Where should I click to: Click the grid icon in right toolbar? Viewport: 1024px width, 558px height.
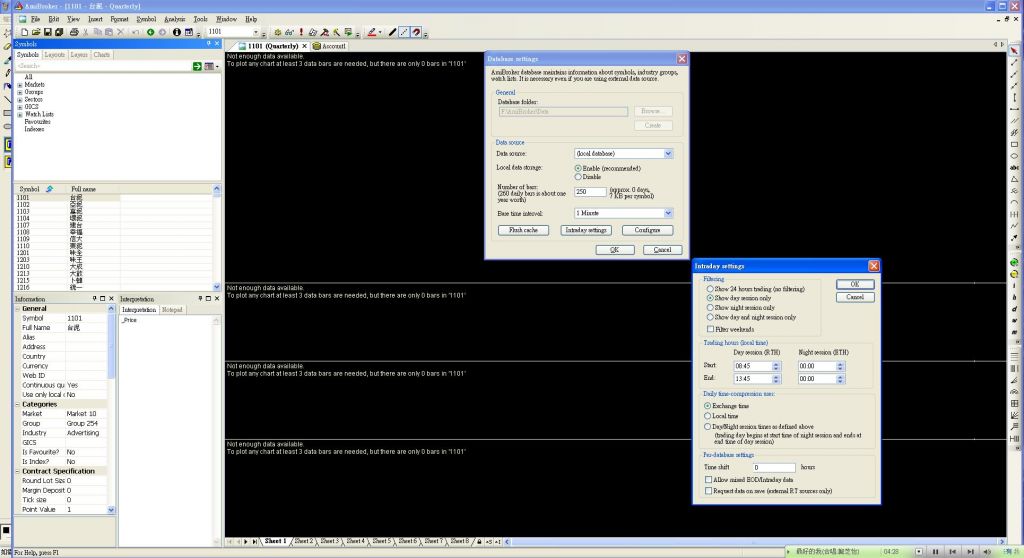[x=1014, y=403]
